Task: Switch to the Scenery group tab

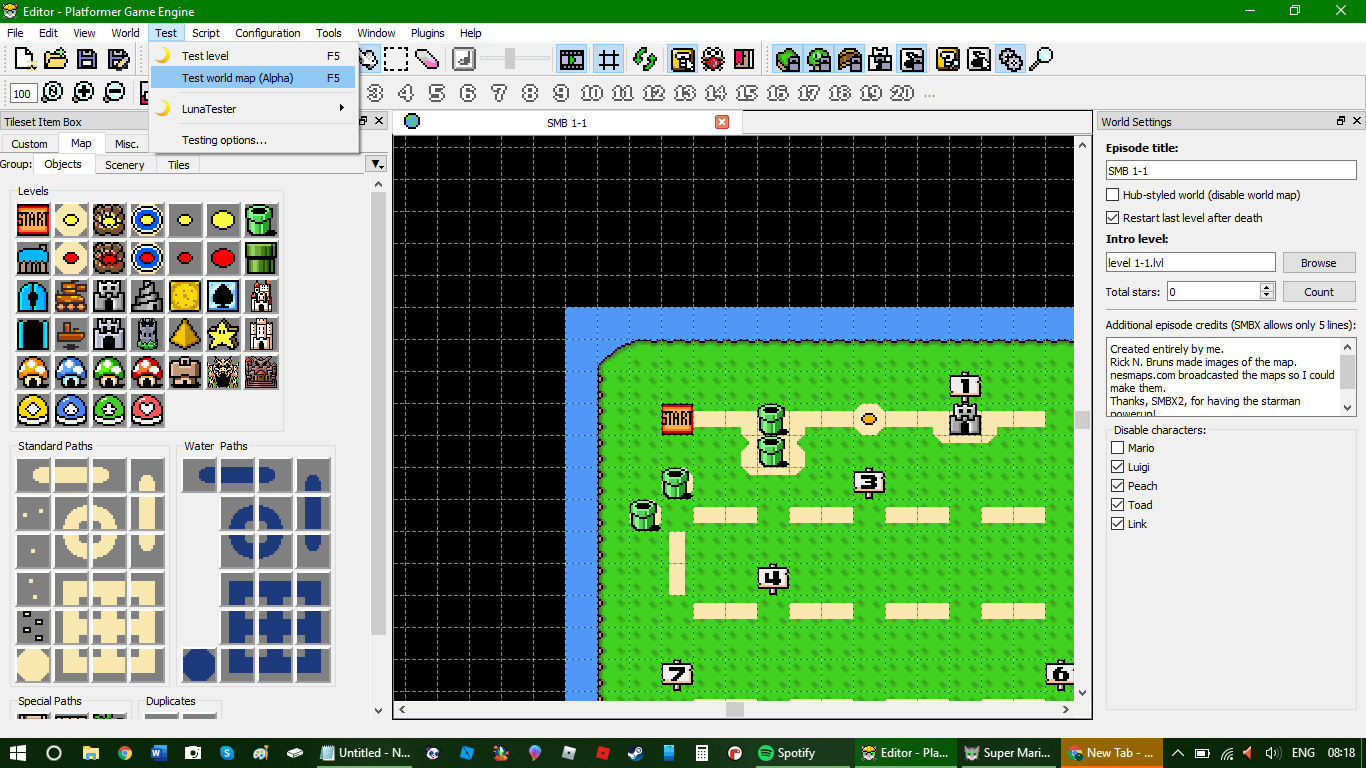Action: (x=125, y=165)
